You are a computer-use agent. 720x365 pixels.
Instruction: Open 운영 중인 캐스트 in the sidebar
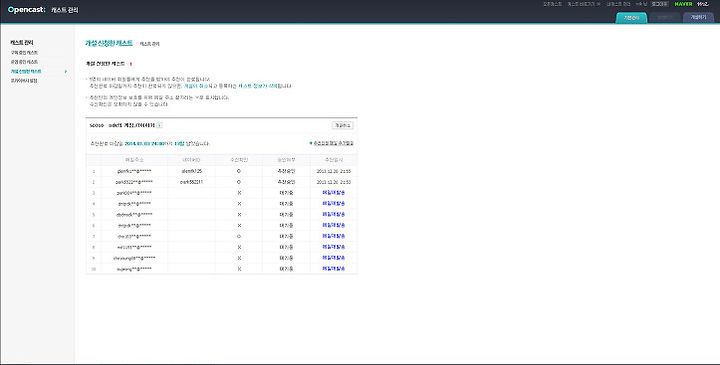(x=24, y=62)
